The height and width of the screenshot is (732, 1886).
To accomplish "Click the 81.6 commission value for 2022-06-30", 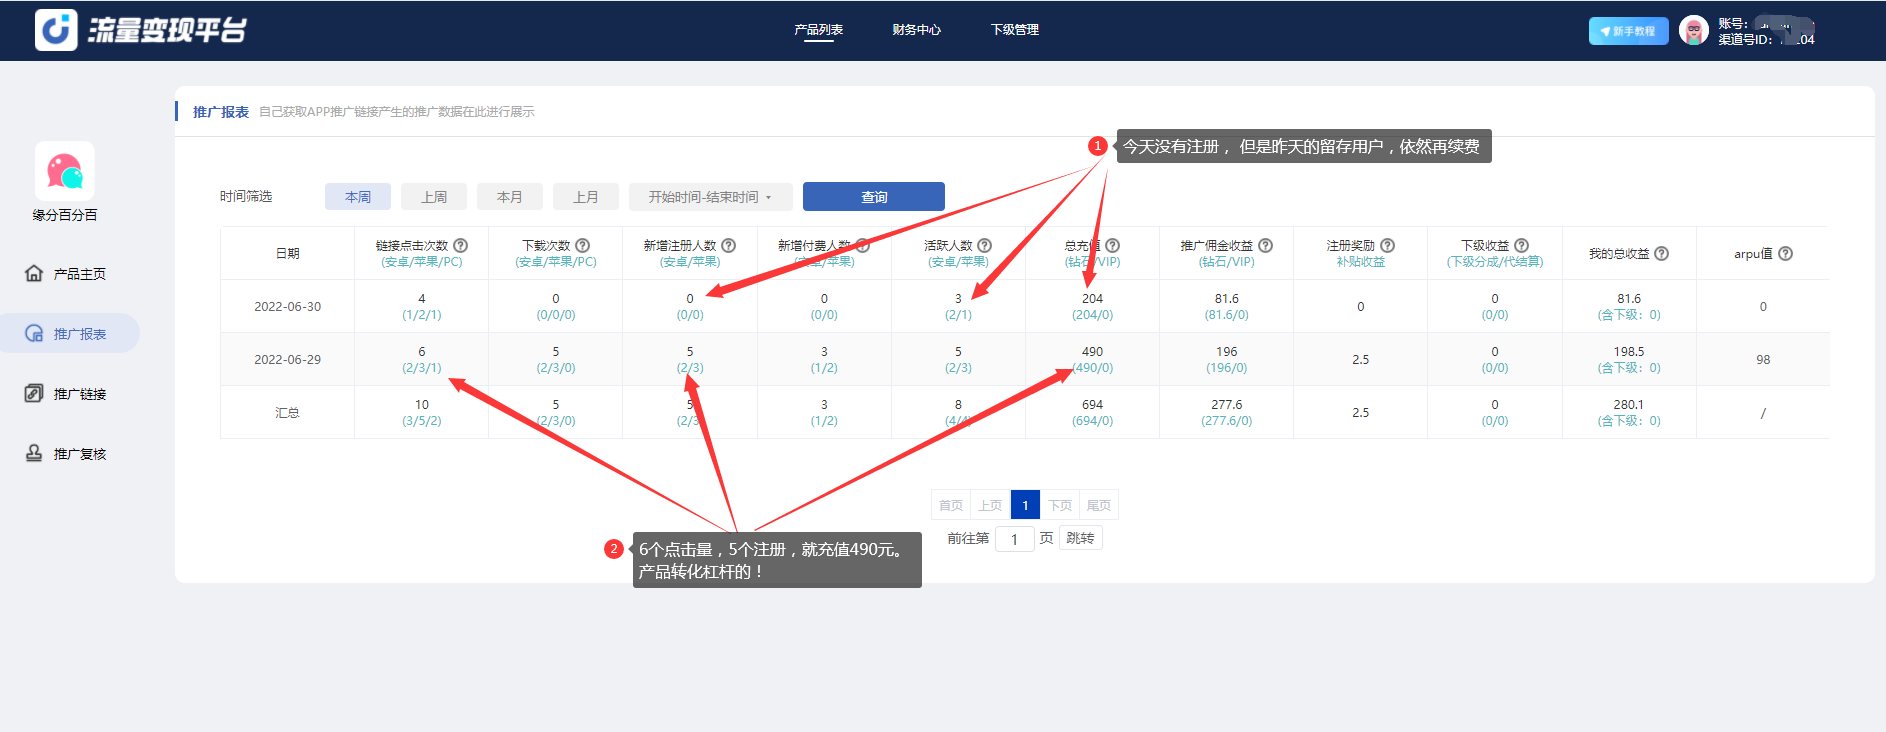I will coord(1227,299).
